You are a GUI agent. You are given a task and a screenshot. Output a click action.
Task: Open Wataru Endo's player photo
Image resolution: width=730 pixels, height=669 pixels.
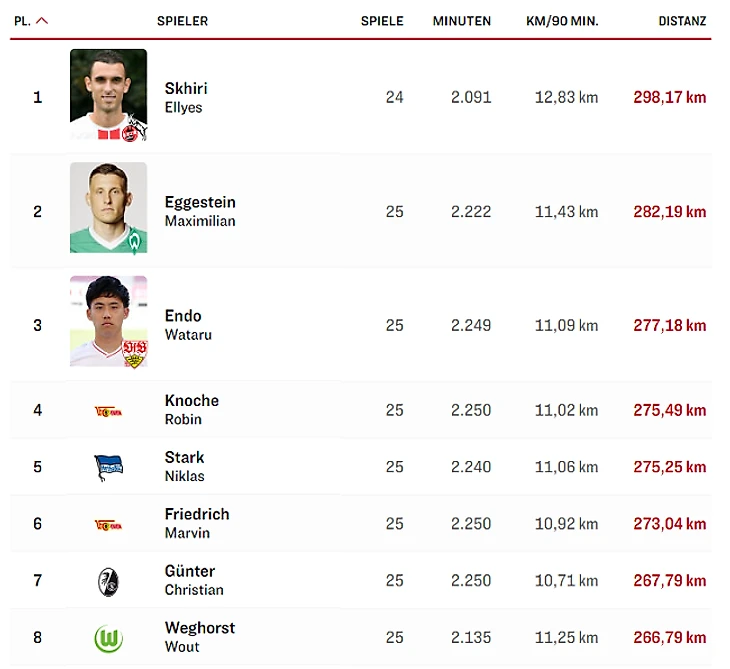(x=108, y=322)
